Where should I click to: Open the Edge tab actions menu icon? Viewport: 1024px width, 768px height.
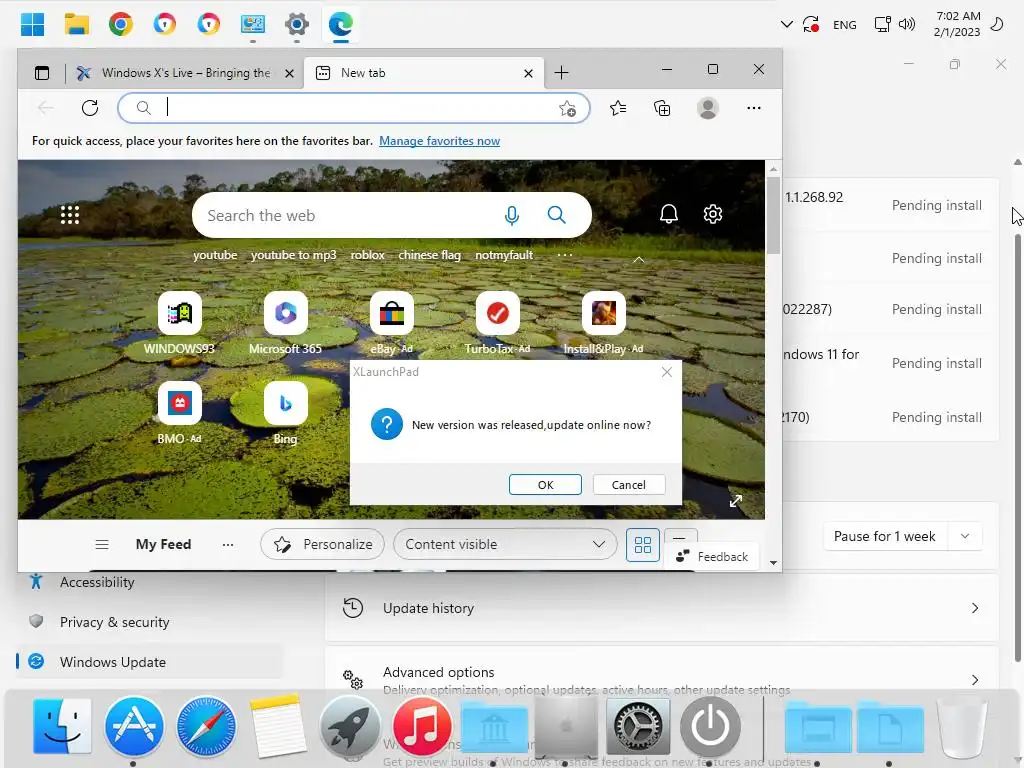coord(42,73)
